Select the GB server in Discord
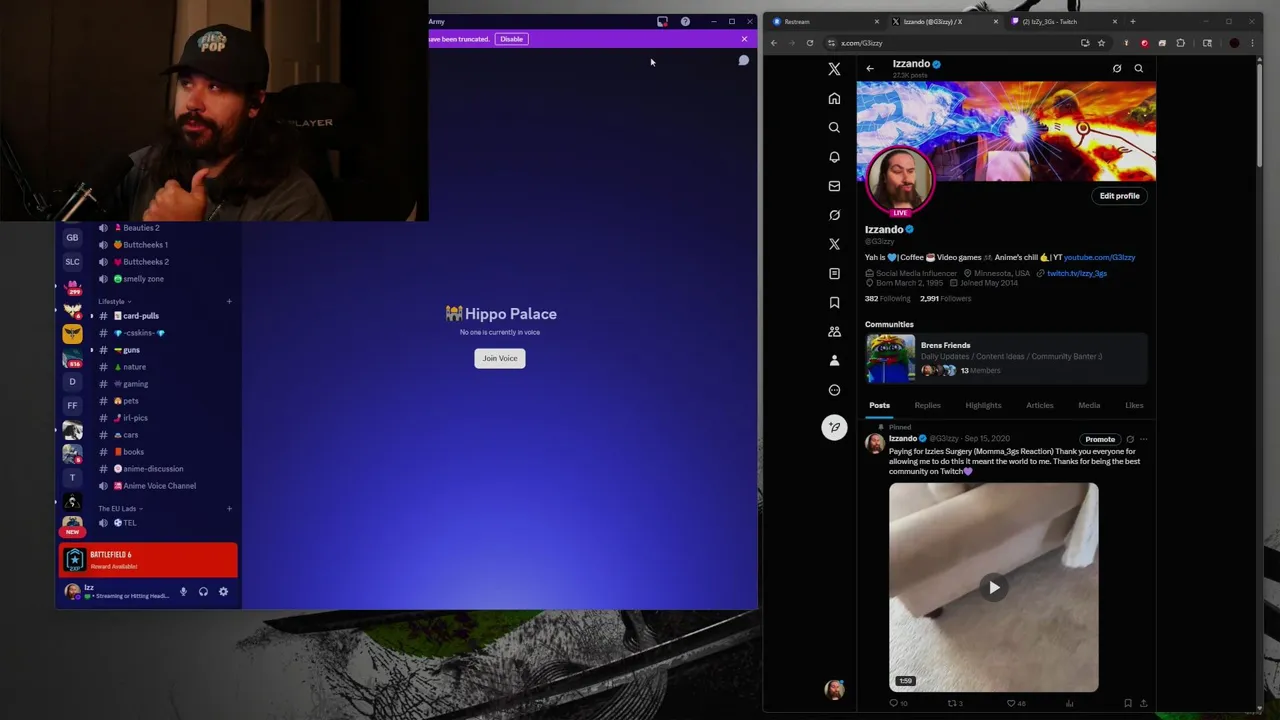Image resolution: width=1280 pixels, height=720 pixels. [x=72, y=237]
